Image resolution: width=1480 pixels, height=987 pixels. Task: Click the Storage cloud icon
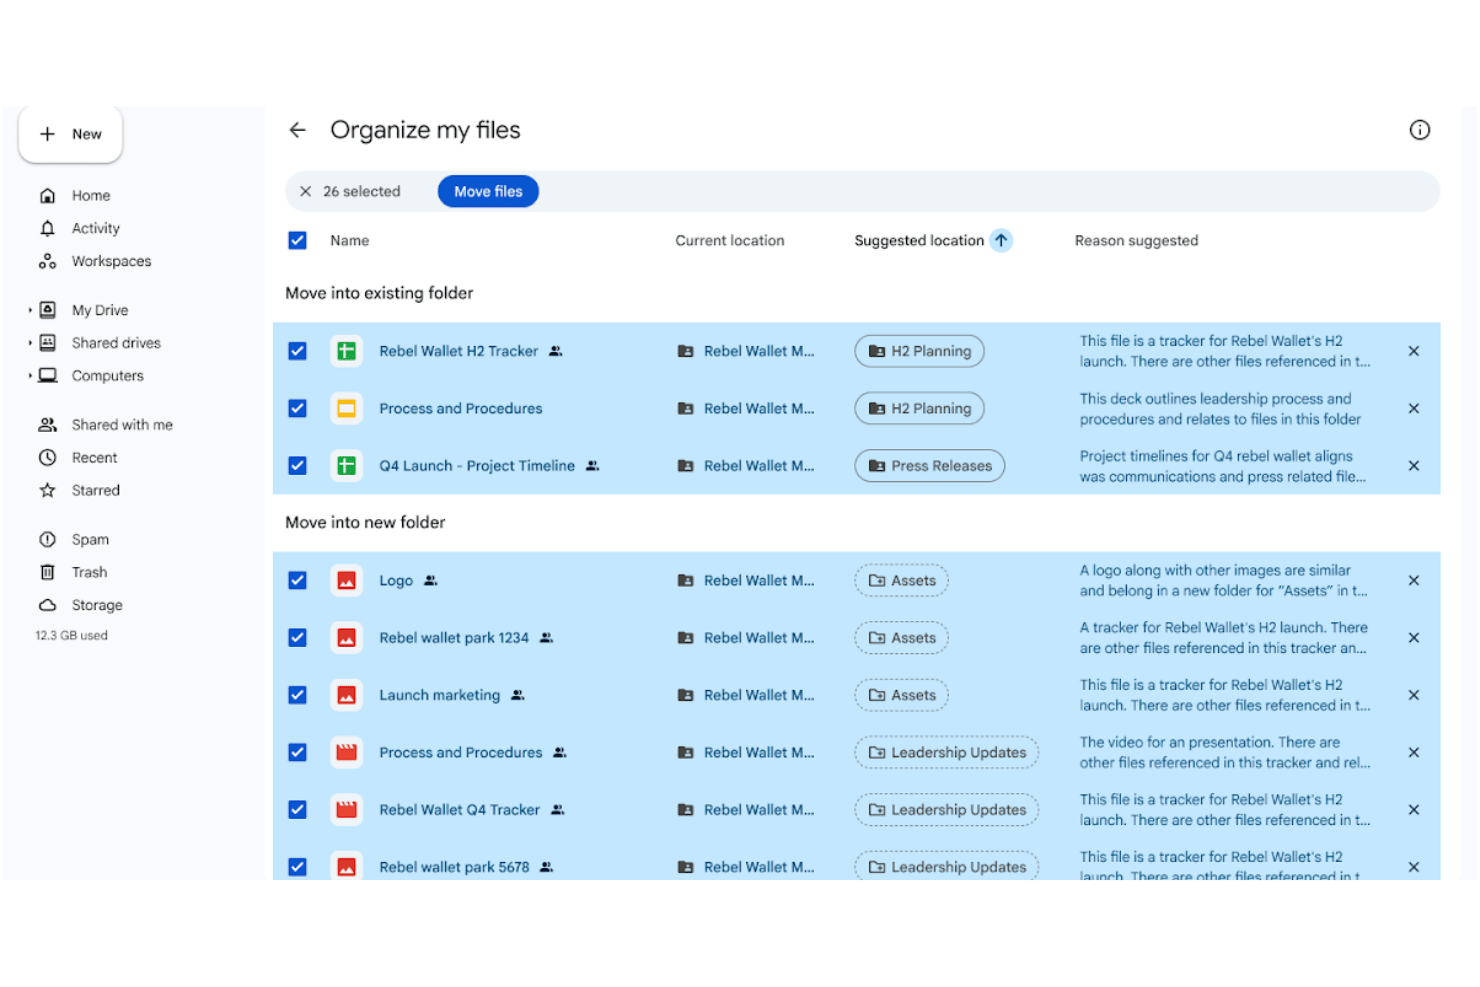47,605
